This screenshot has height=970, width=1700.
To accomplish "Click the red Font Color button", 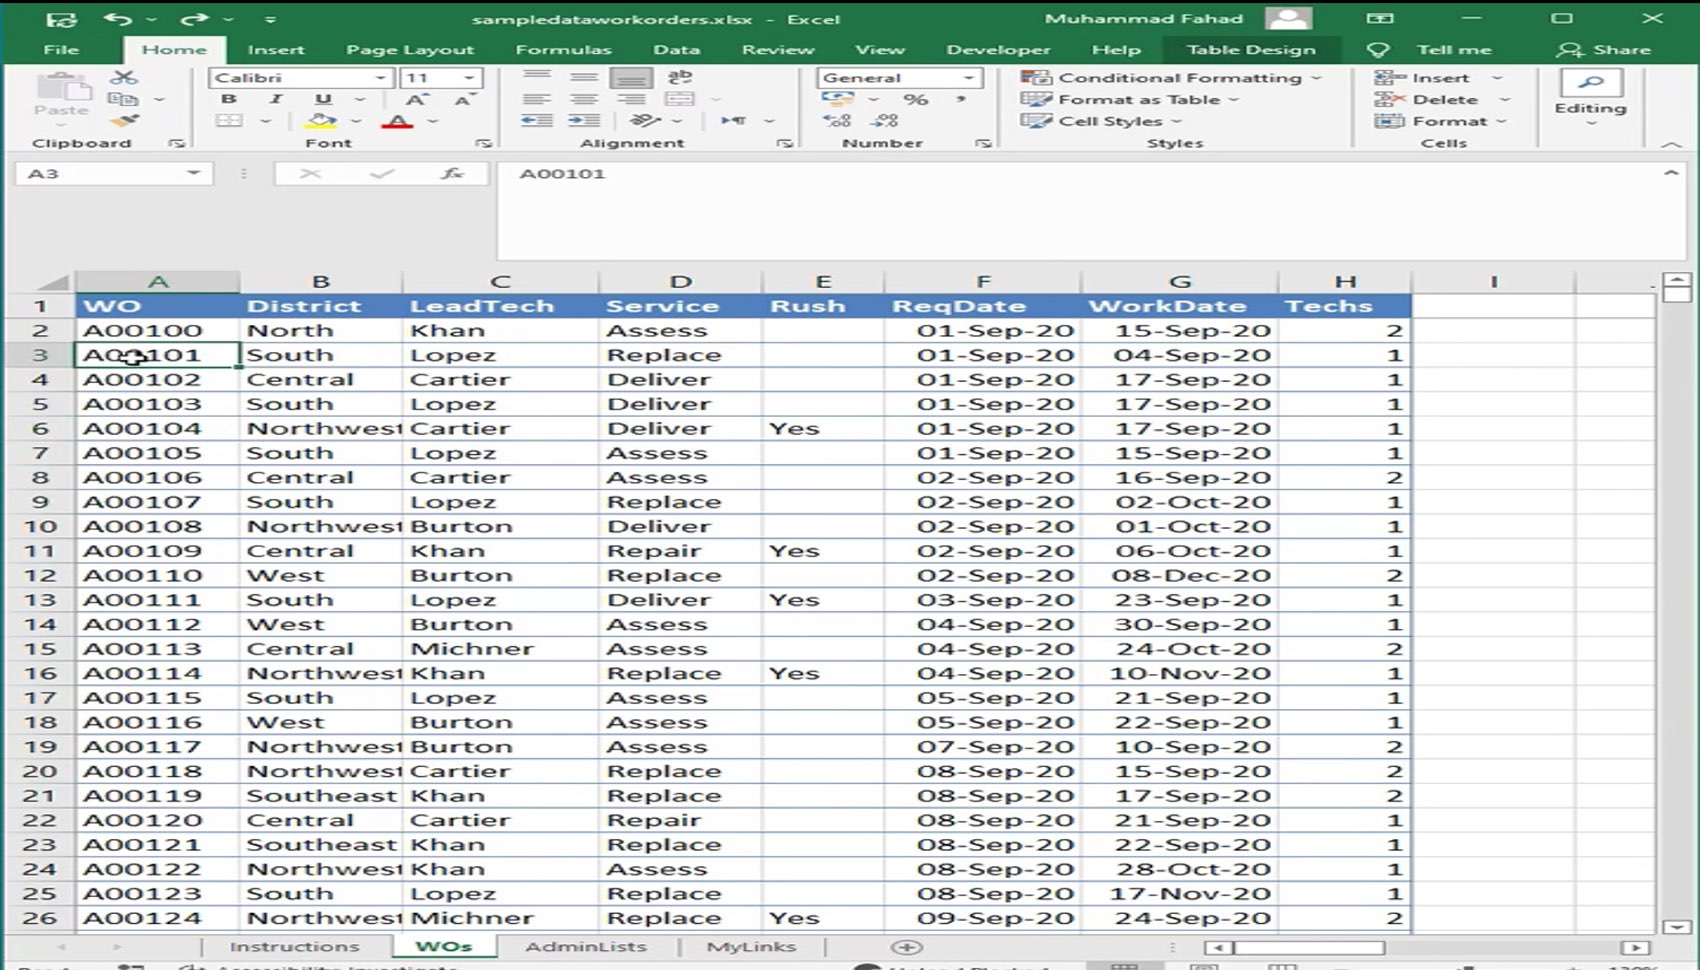I will click(397, 121).
